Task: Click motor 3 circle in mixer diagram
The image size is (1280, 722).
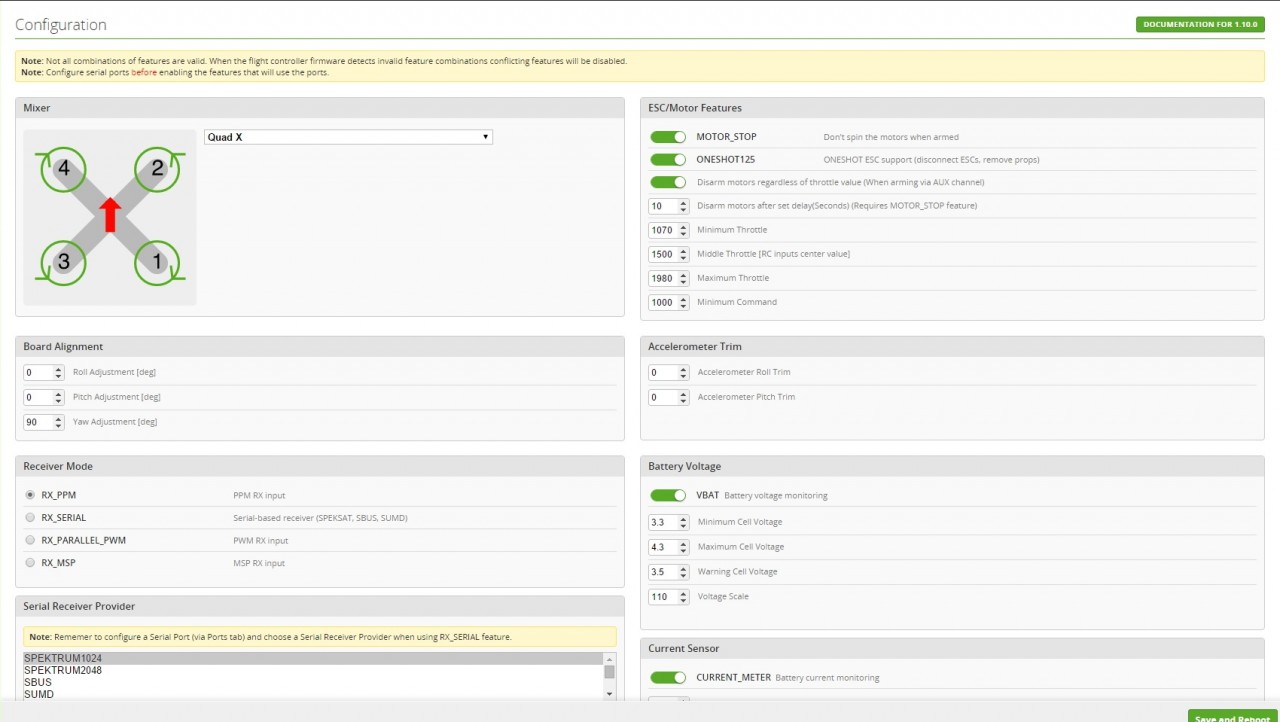Action: pos(64,262)
